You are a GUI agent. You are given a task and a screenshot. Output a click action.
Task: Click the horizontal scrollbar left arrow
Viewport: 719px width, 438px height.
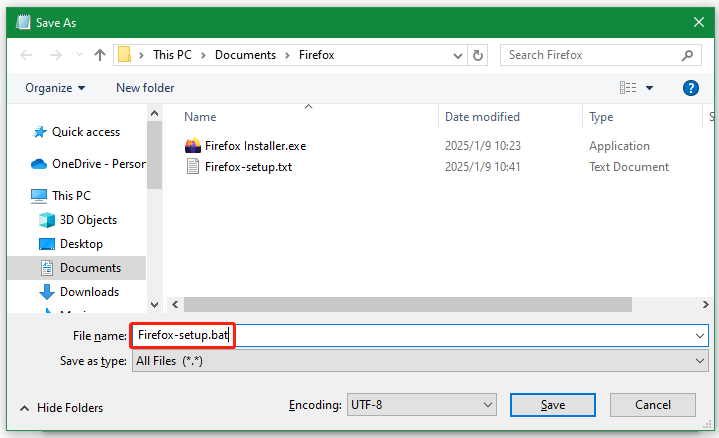coord(175,304)
